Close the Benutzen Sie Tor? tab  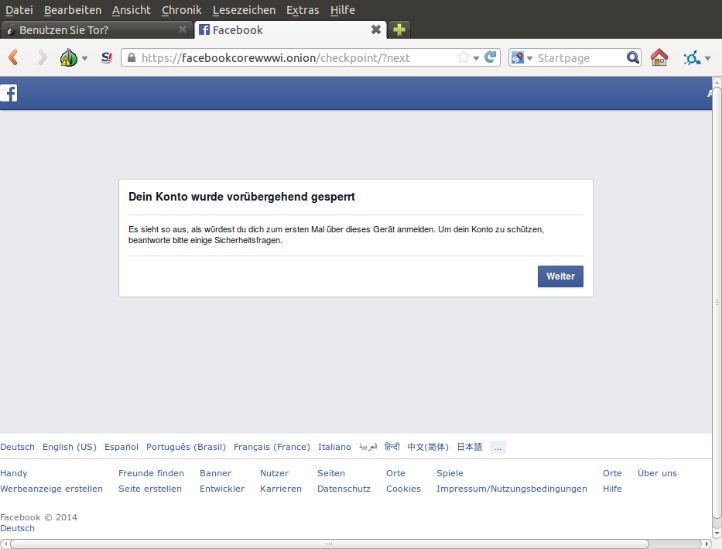click(x=183, y=29)
